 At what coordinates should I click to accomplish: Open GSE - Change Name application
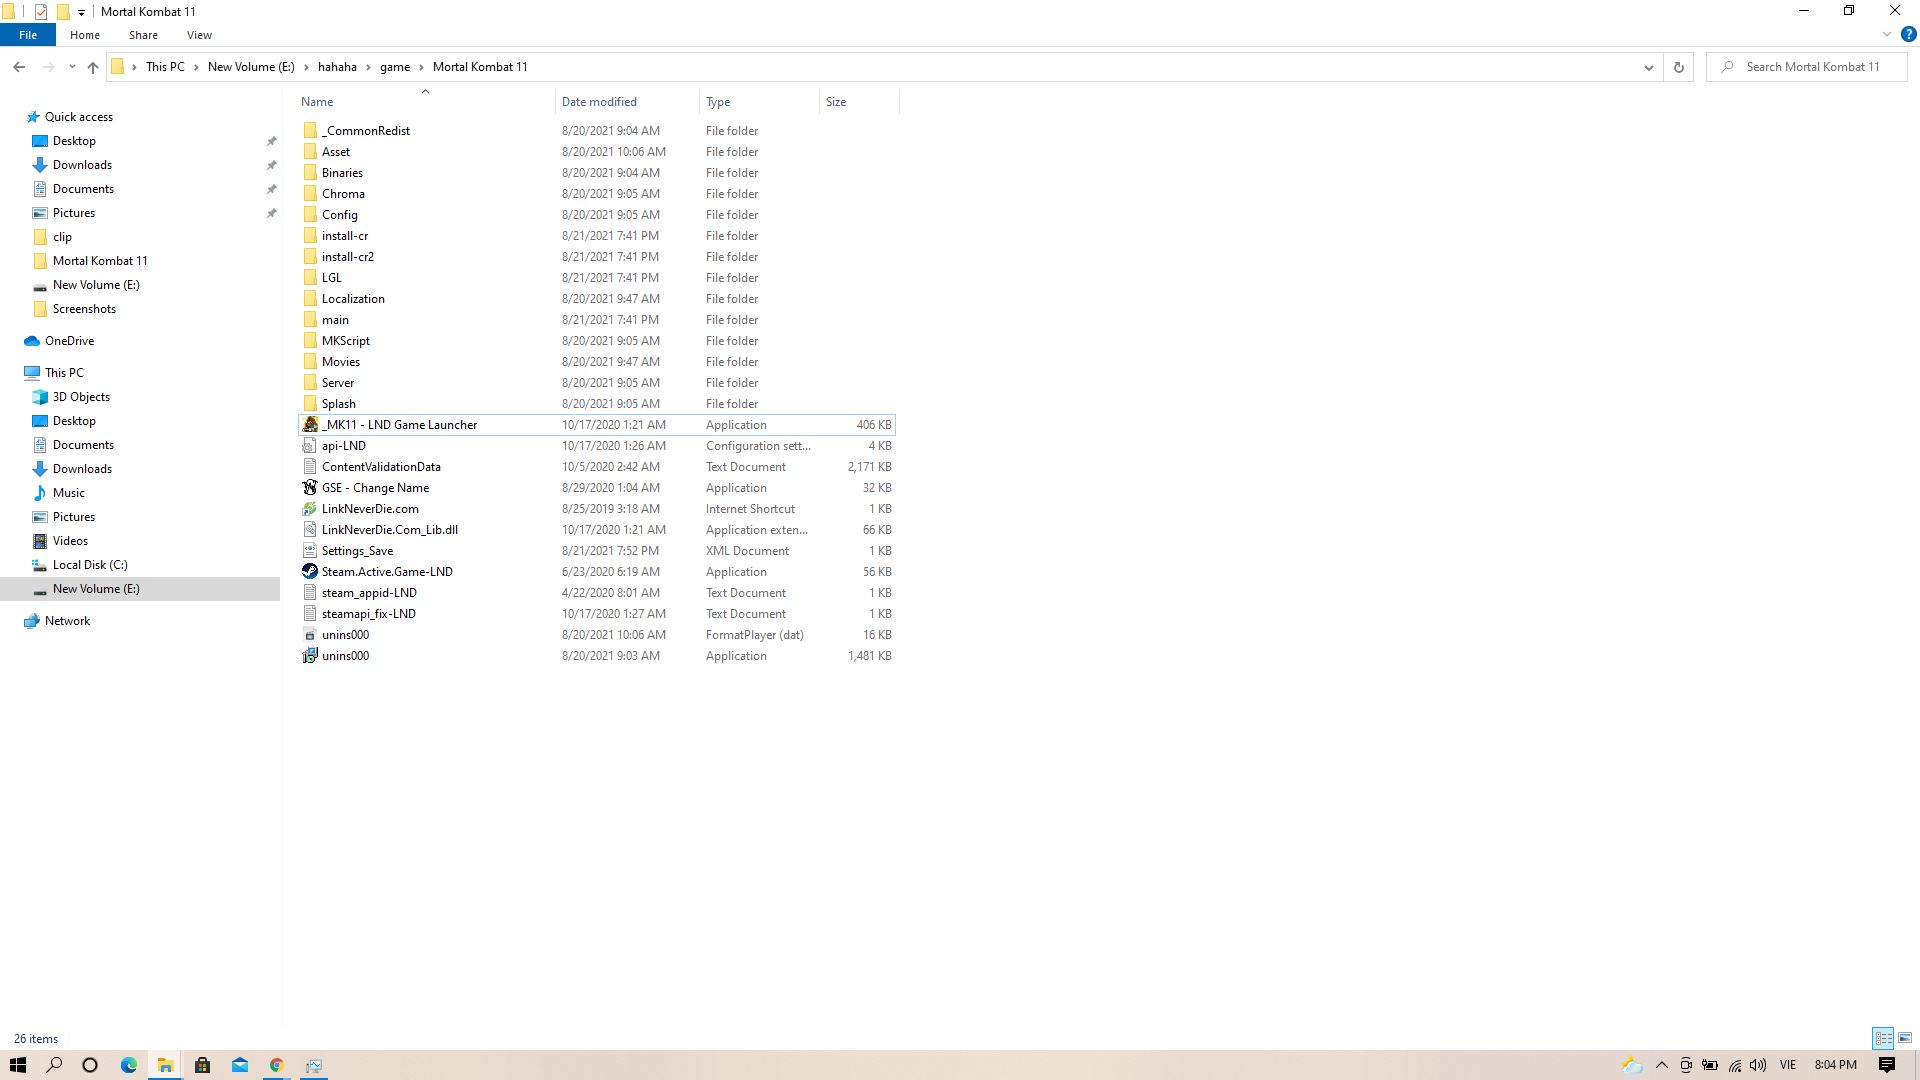tap(375, 487)
